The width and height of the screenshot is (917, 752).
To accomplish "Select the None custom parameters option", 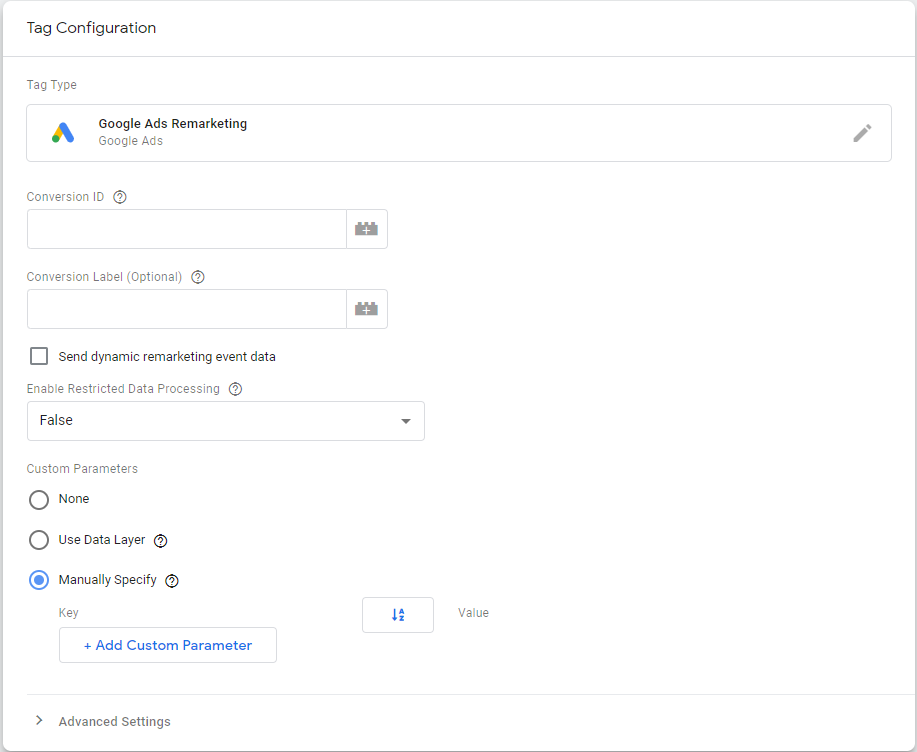I will pos(39,499).
